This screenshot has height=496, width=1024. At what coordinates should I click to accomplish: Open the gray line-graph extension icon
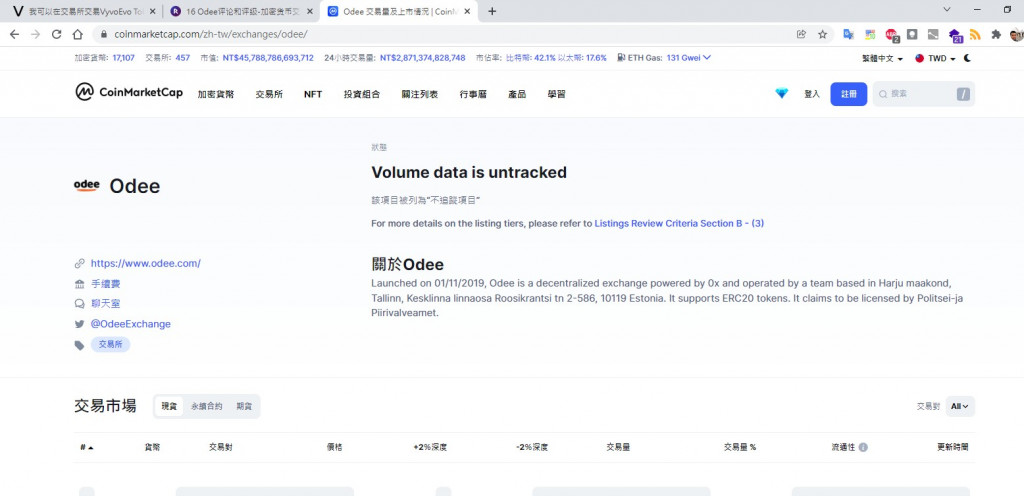click(x=933, y=35)
